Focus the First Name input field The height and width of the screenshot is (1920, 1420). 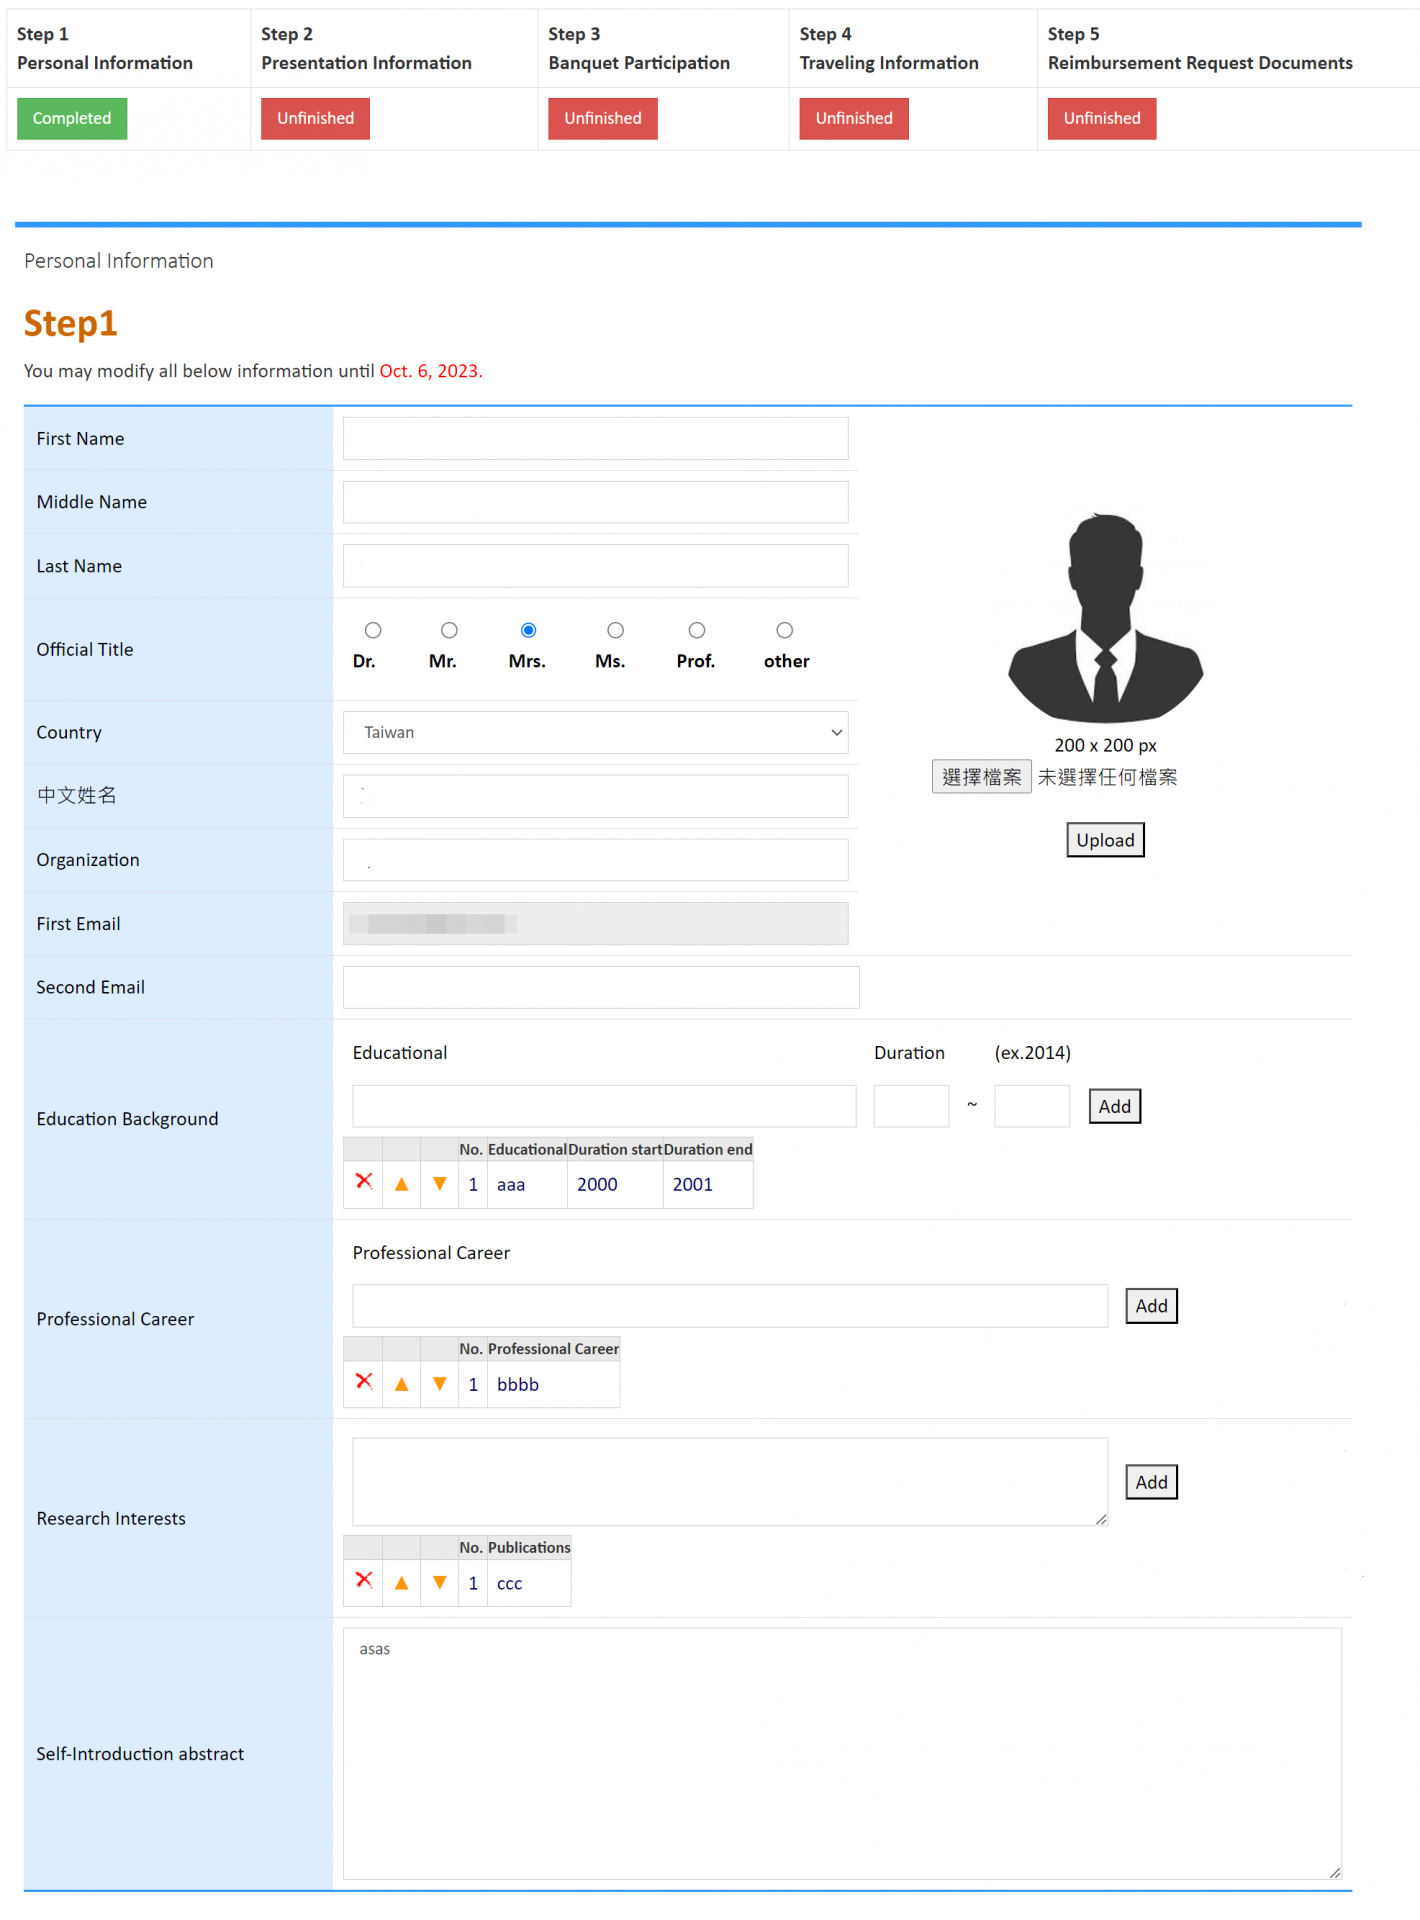(595, 438)
